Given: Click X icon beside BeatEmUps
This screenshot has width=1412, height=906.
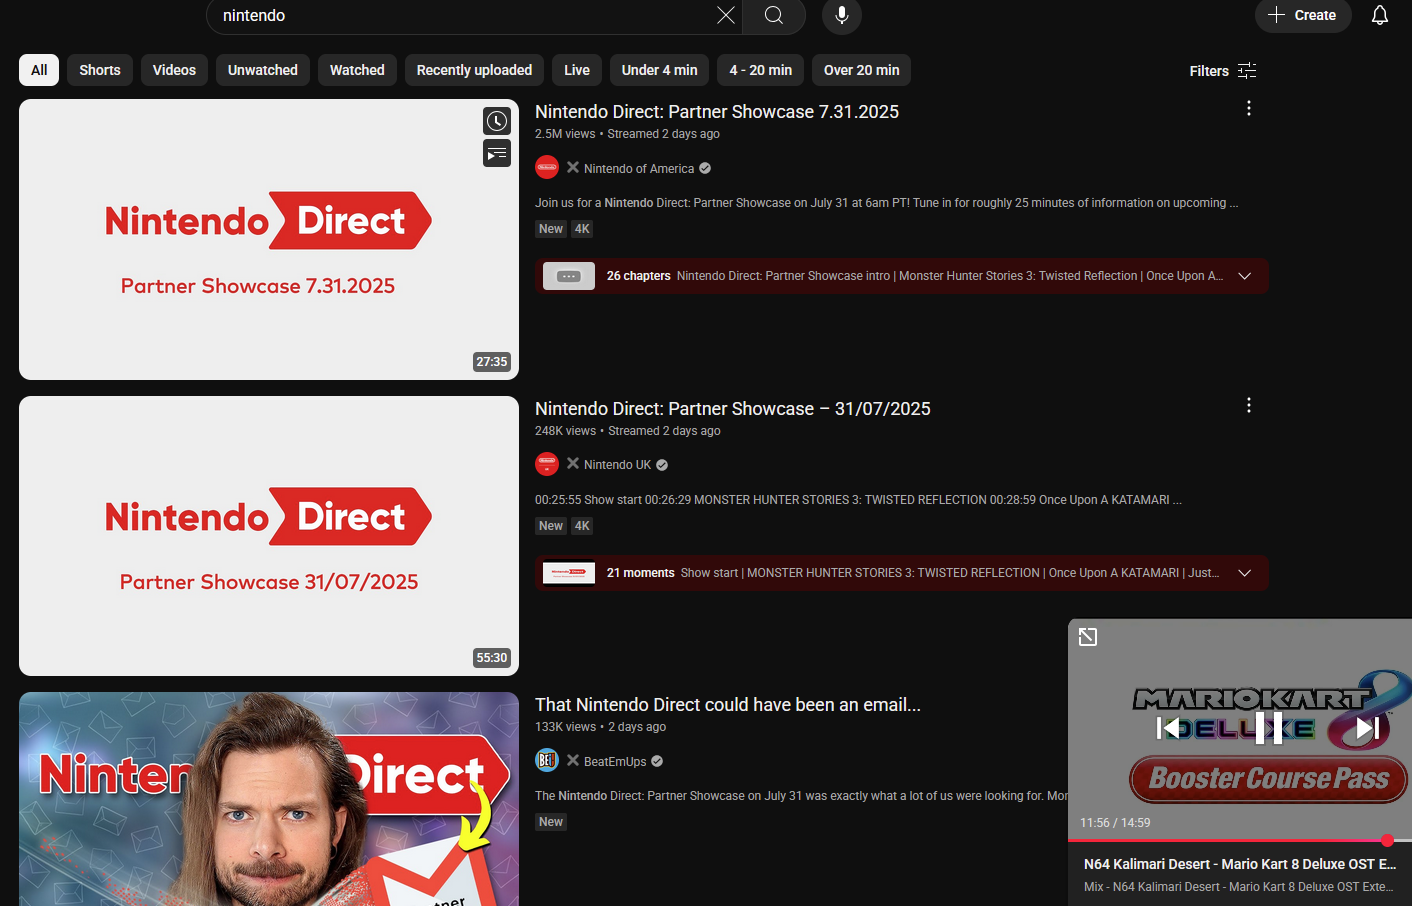Looking at the screenshot, I should pos(573,761).
